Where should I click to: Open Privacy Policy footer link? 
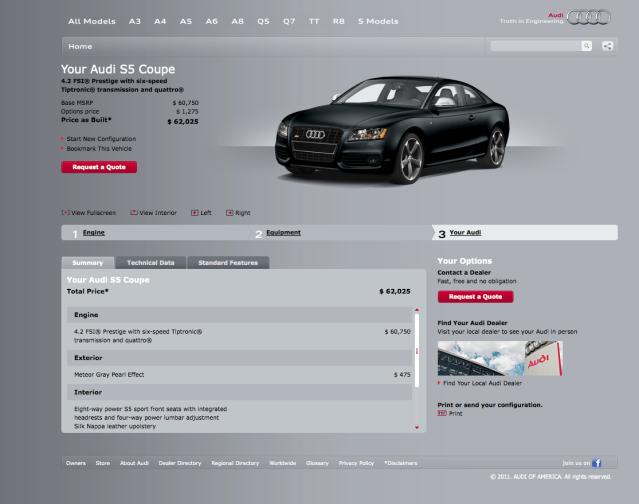356,463
